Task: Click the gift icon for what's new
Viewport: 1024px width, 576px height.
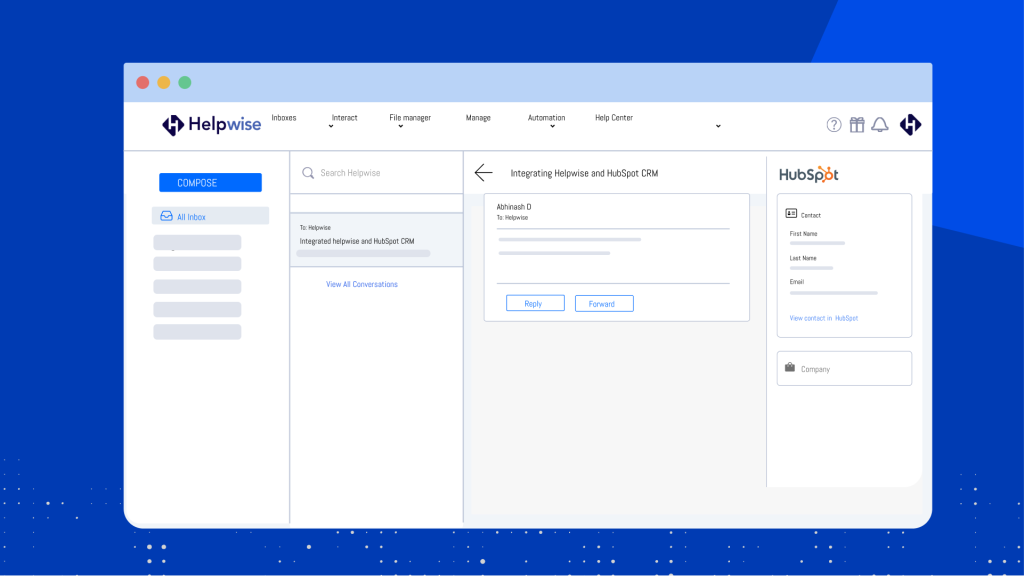Action: click(857, 124)
